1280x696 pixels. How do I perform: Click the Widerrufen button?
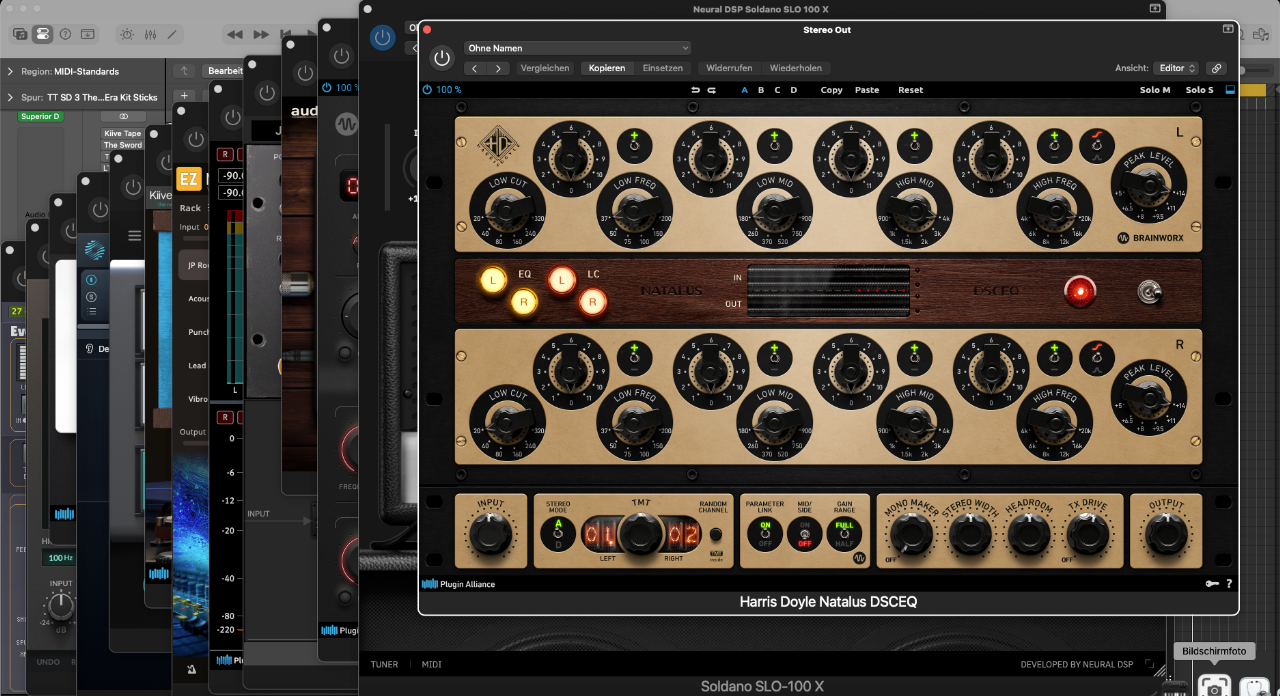point(729,68)
